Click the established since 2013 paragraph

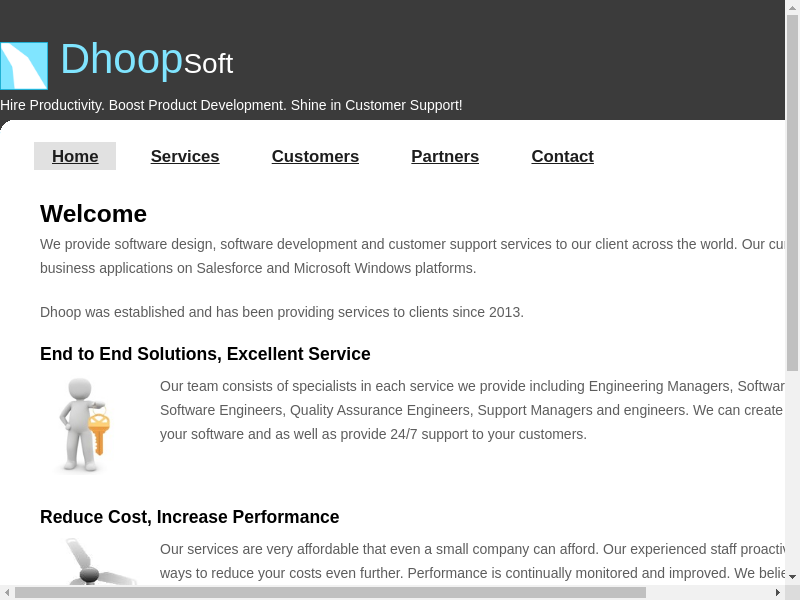tap(281, 312)
